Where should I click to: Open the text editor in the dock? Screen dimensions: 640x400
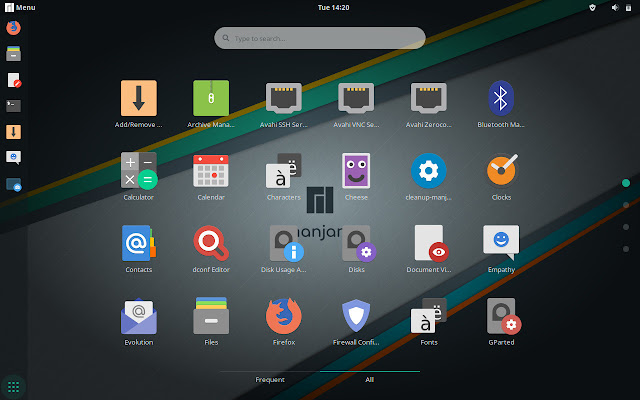click(13, 80)
